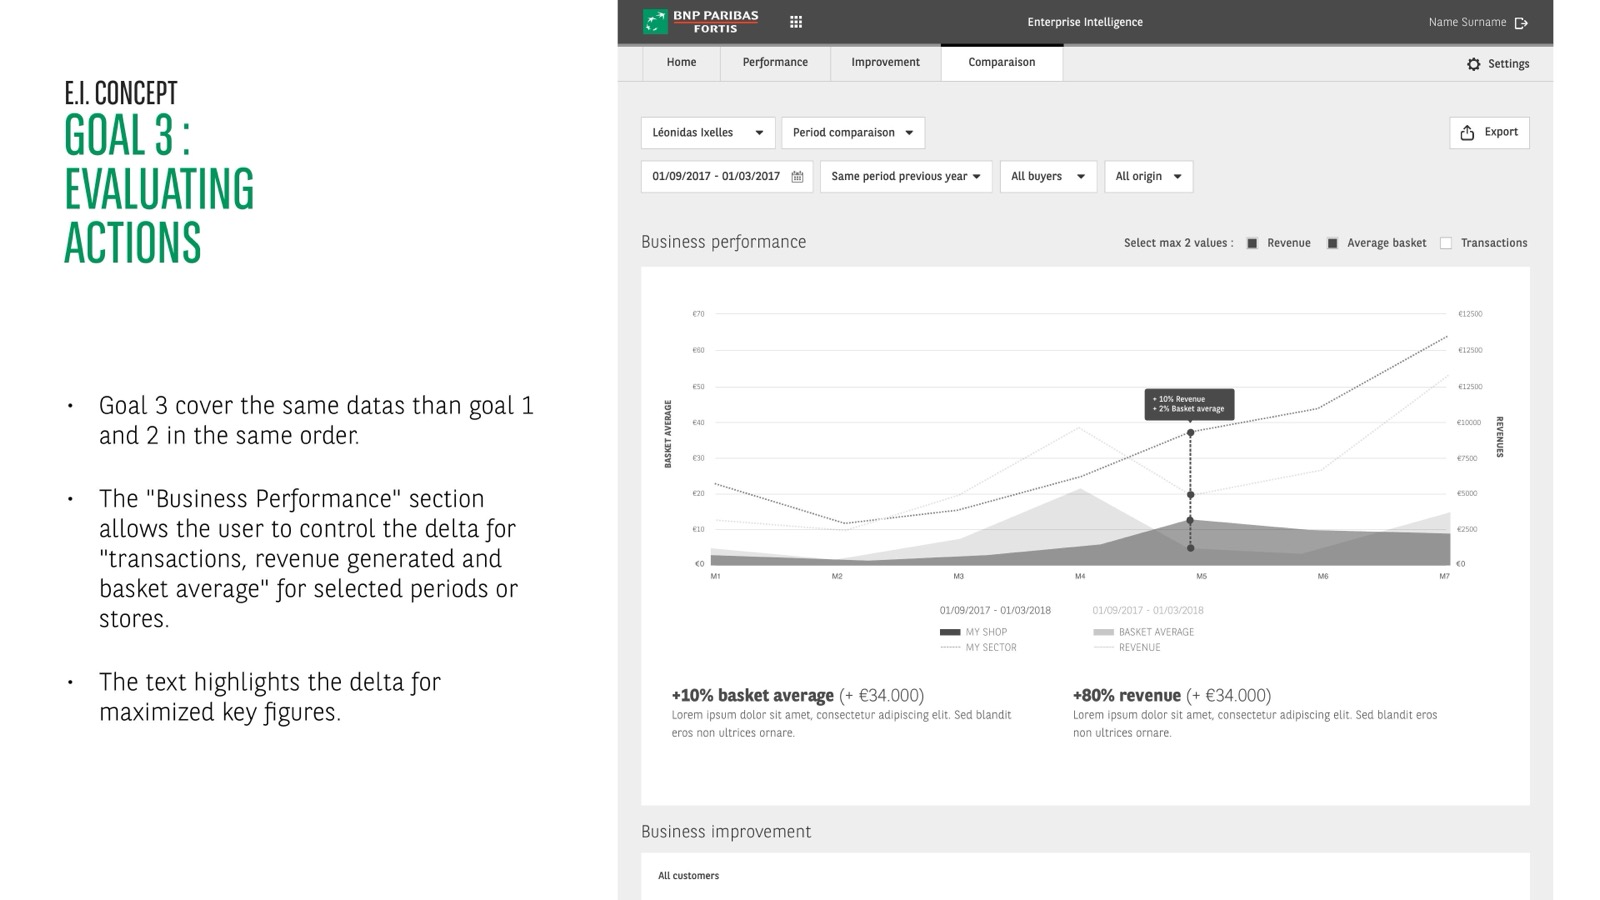The height and width of the screenshot is (900, 1600).
Task: Uncheck the Average basket checkbox
Action: [x=1332, y=243]
